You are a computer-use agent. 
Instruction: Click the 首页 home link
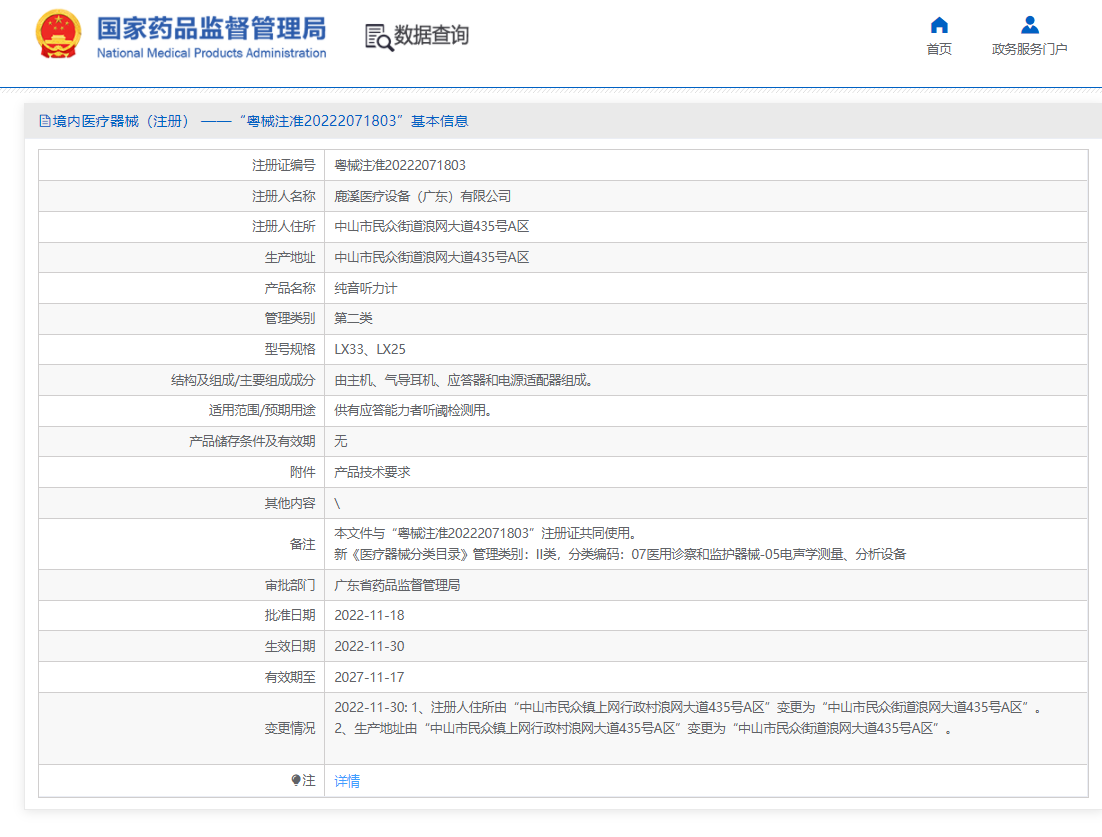tap(938, 47)
